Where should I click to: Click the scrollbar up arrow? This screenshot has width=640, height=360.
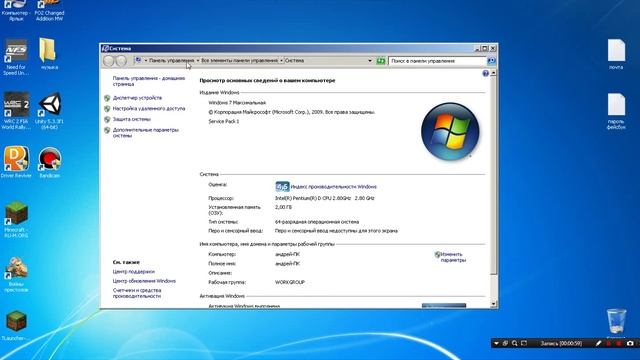click(x=493, y=73)
